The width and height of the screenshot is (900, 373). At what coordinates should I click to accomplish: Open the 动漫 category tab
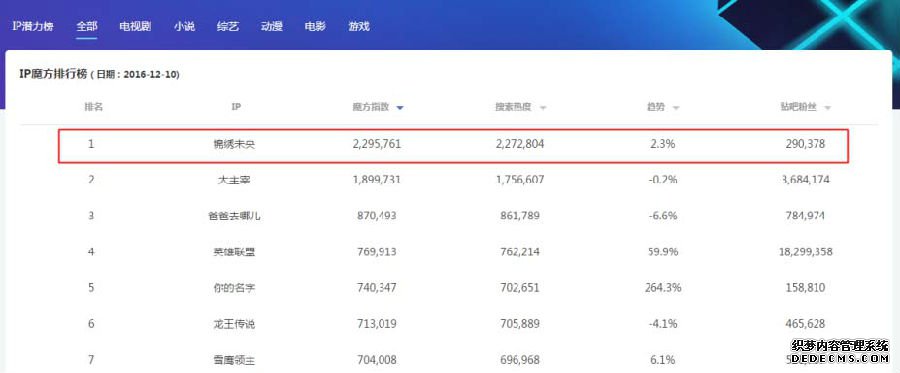tap(271, 26)
